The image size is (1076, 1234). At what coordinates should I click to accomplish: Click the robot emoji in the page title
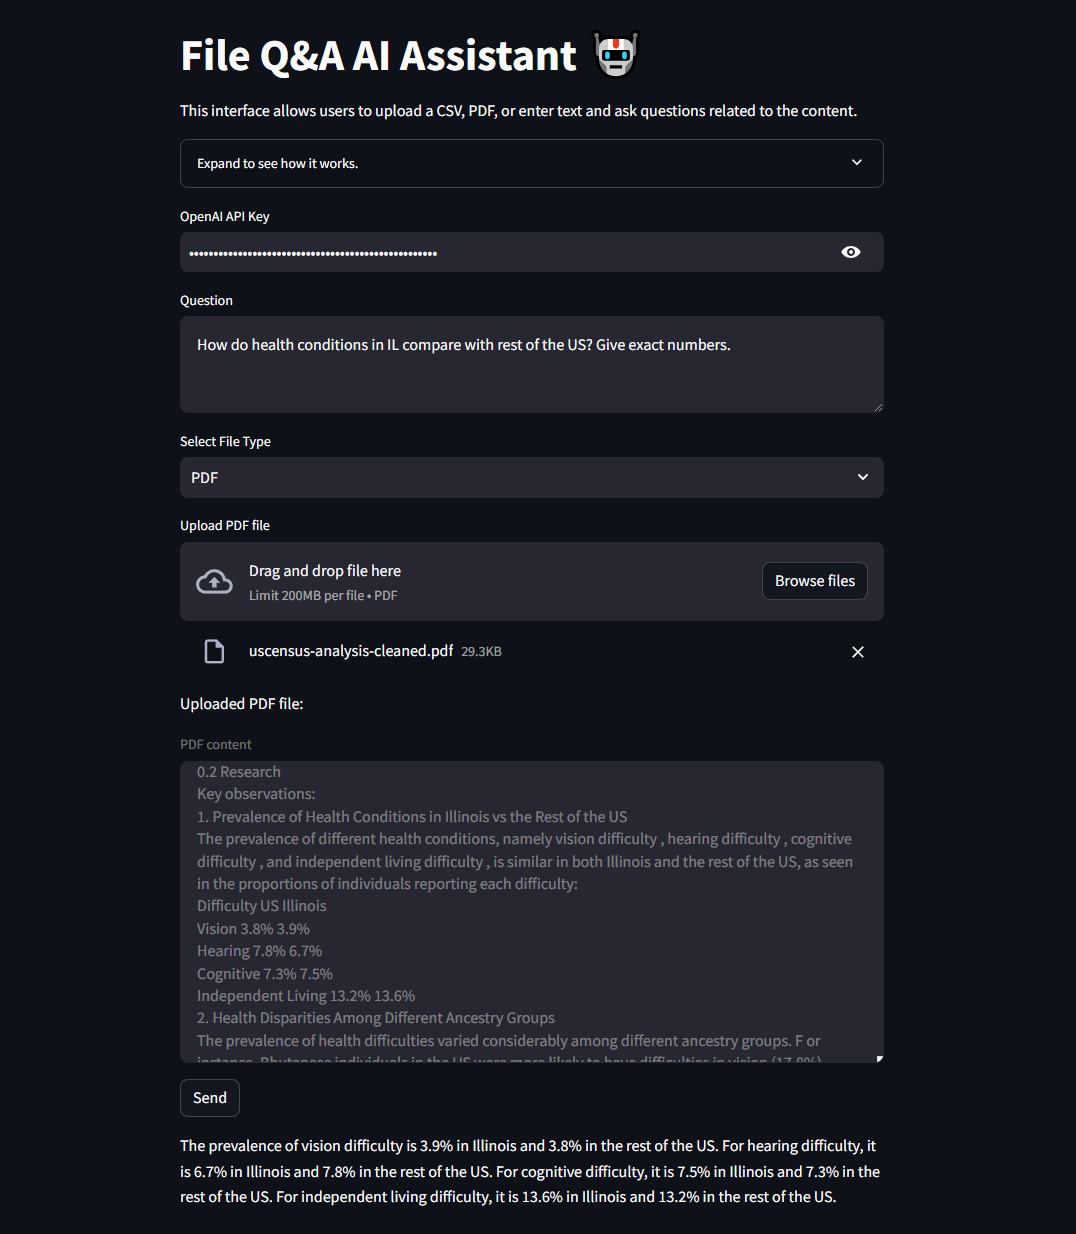click(x=616, y=55)
